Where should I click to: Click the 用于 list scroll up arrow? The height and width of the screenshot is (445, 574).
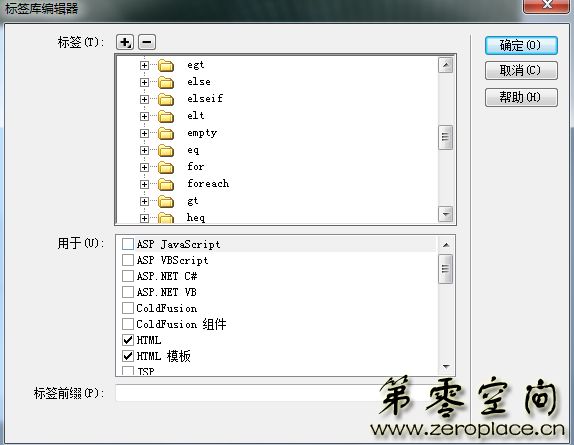coord(446,245)
